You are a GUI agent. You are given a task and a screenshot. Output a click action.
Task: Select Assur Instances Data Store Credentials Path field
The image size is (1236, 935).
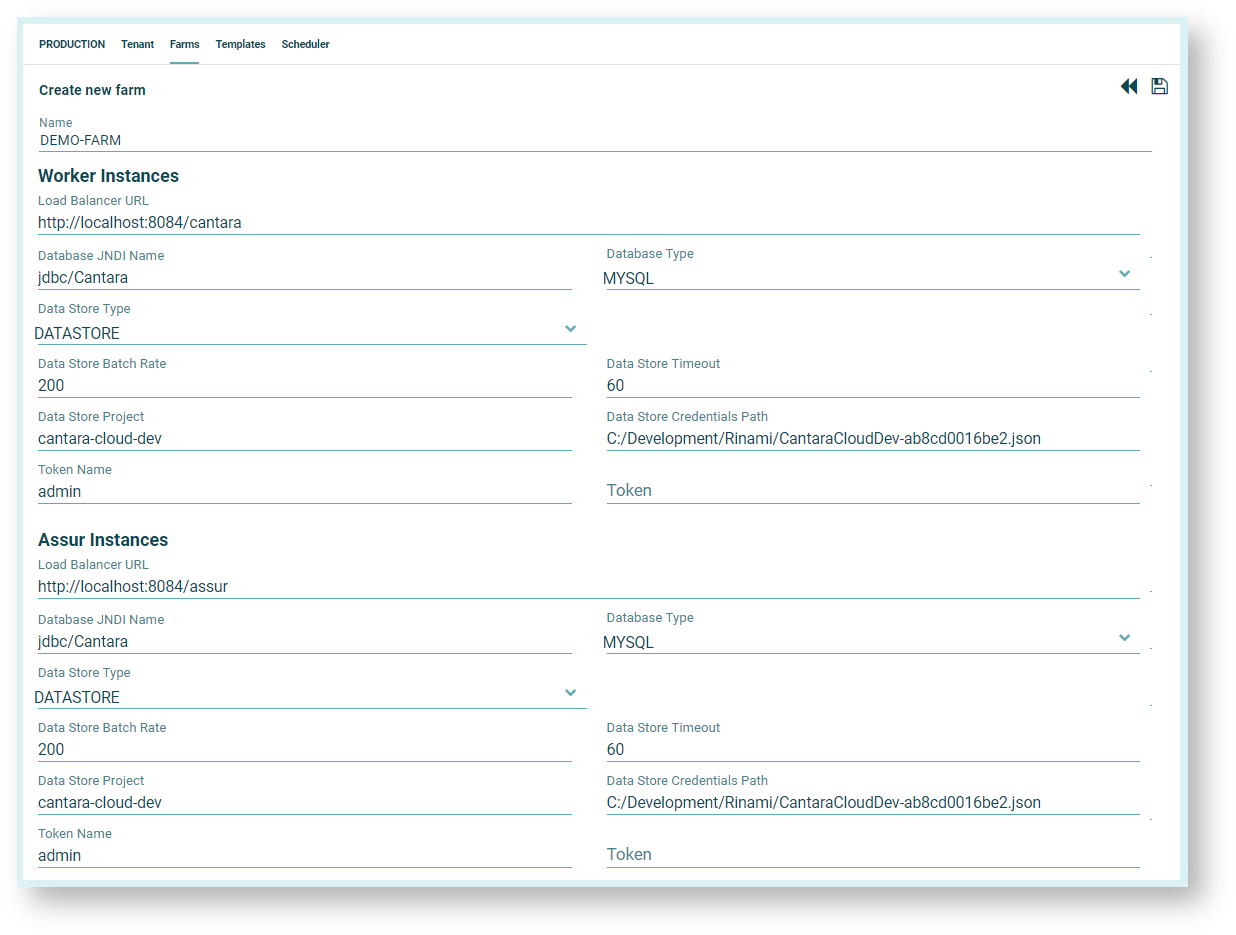[x=872, y=803]
